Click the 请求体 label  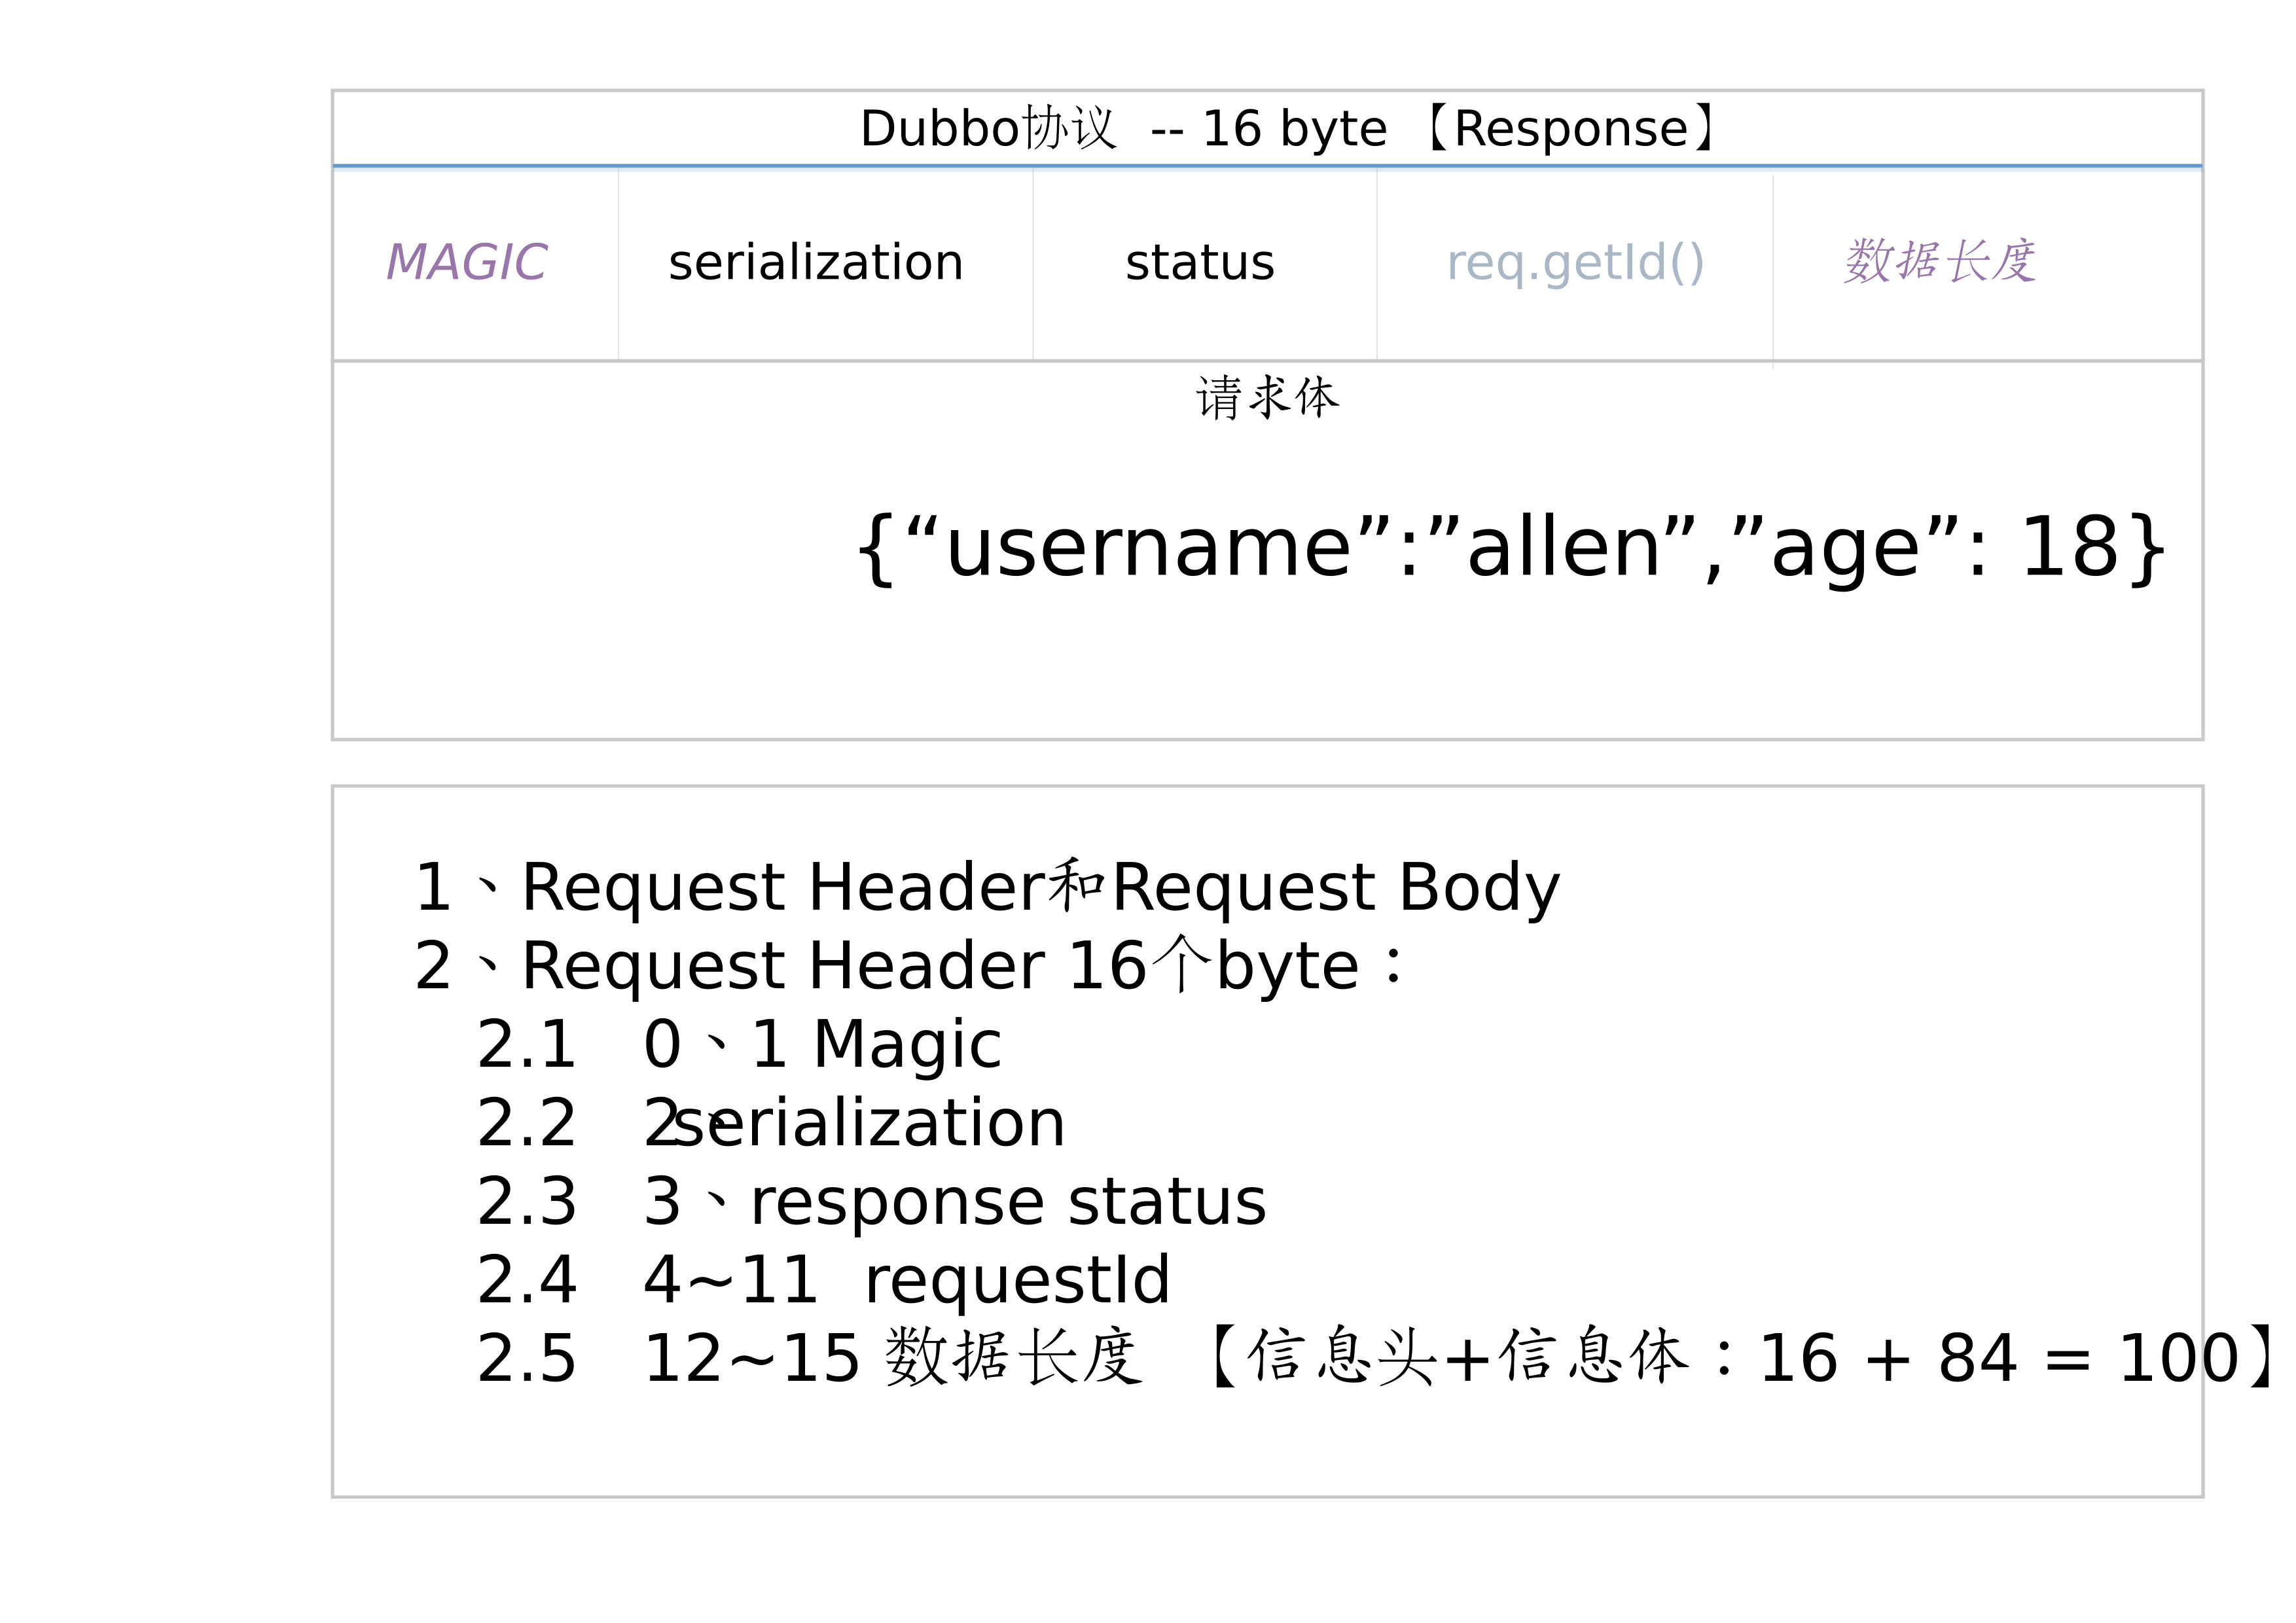pos(1267,397)
